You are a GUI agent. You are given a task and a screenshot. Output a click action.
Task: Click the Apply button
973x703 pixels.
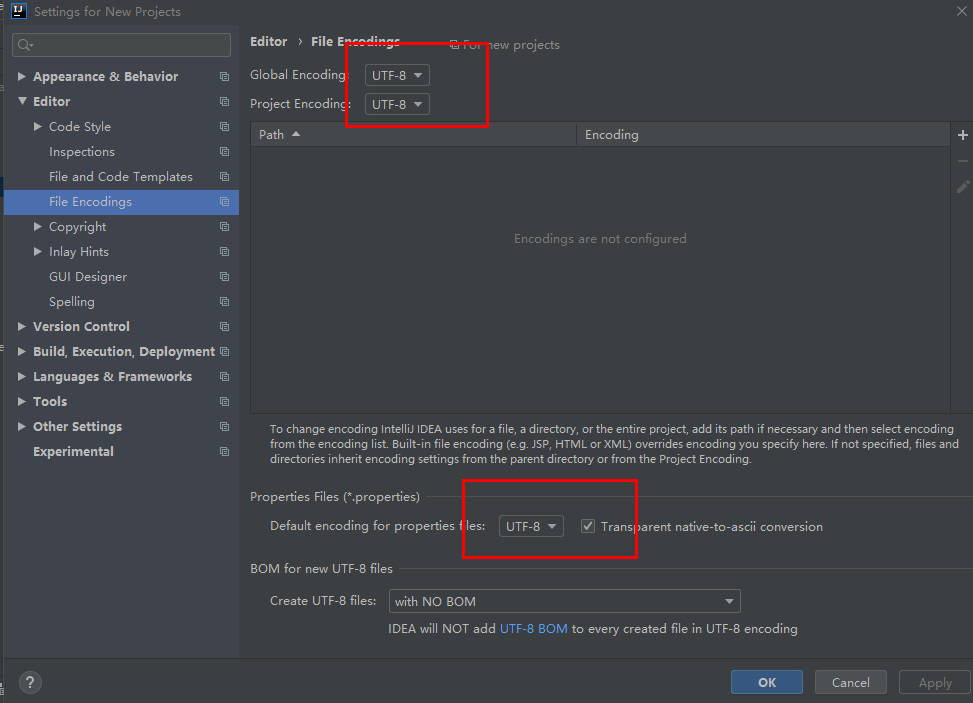pyautogui.click(x=935, y=683)
